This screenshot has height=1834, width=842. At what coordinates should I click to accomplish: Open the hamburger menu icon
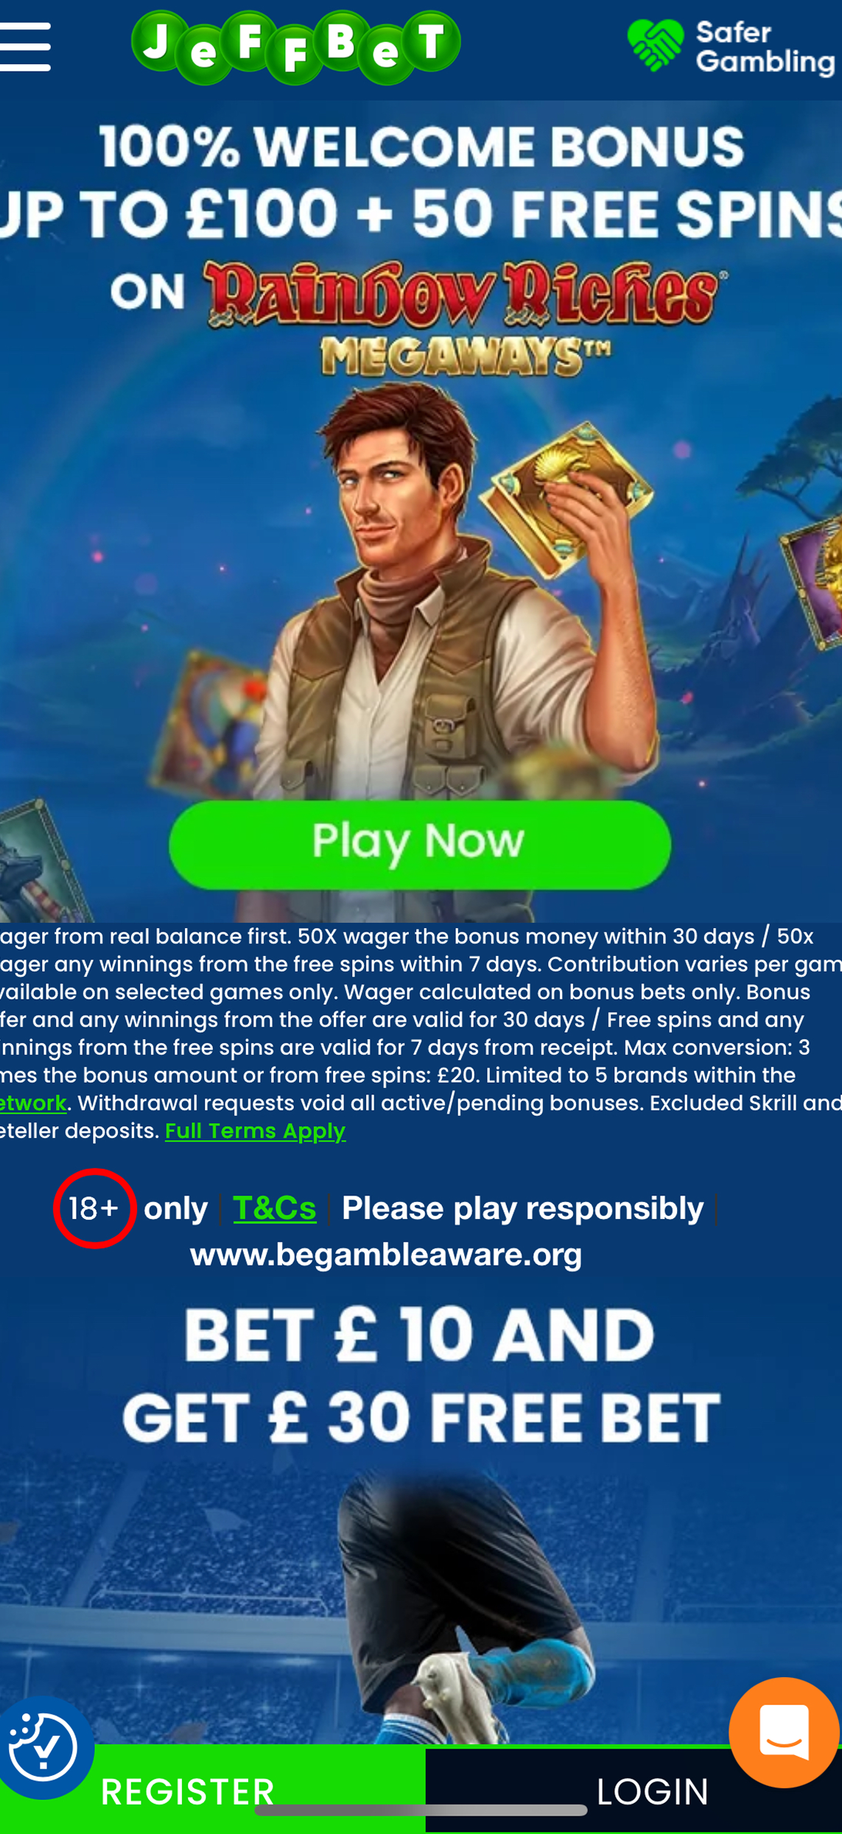[24, 47]
